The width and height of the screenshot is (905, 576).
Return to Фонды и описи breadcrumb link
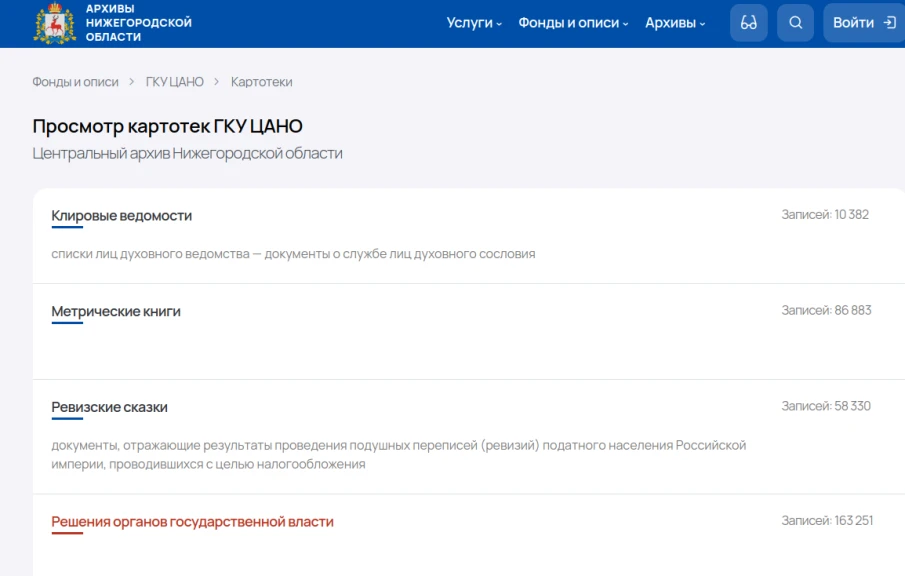[76, 81]
